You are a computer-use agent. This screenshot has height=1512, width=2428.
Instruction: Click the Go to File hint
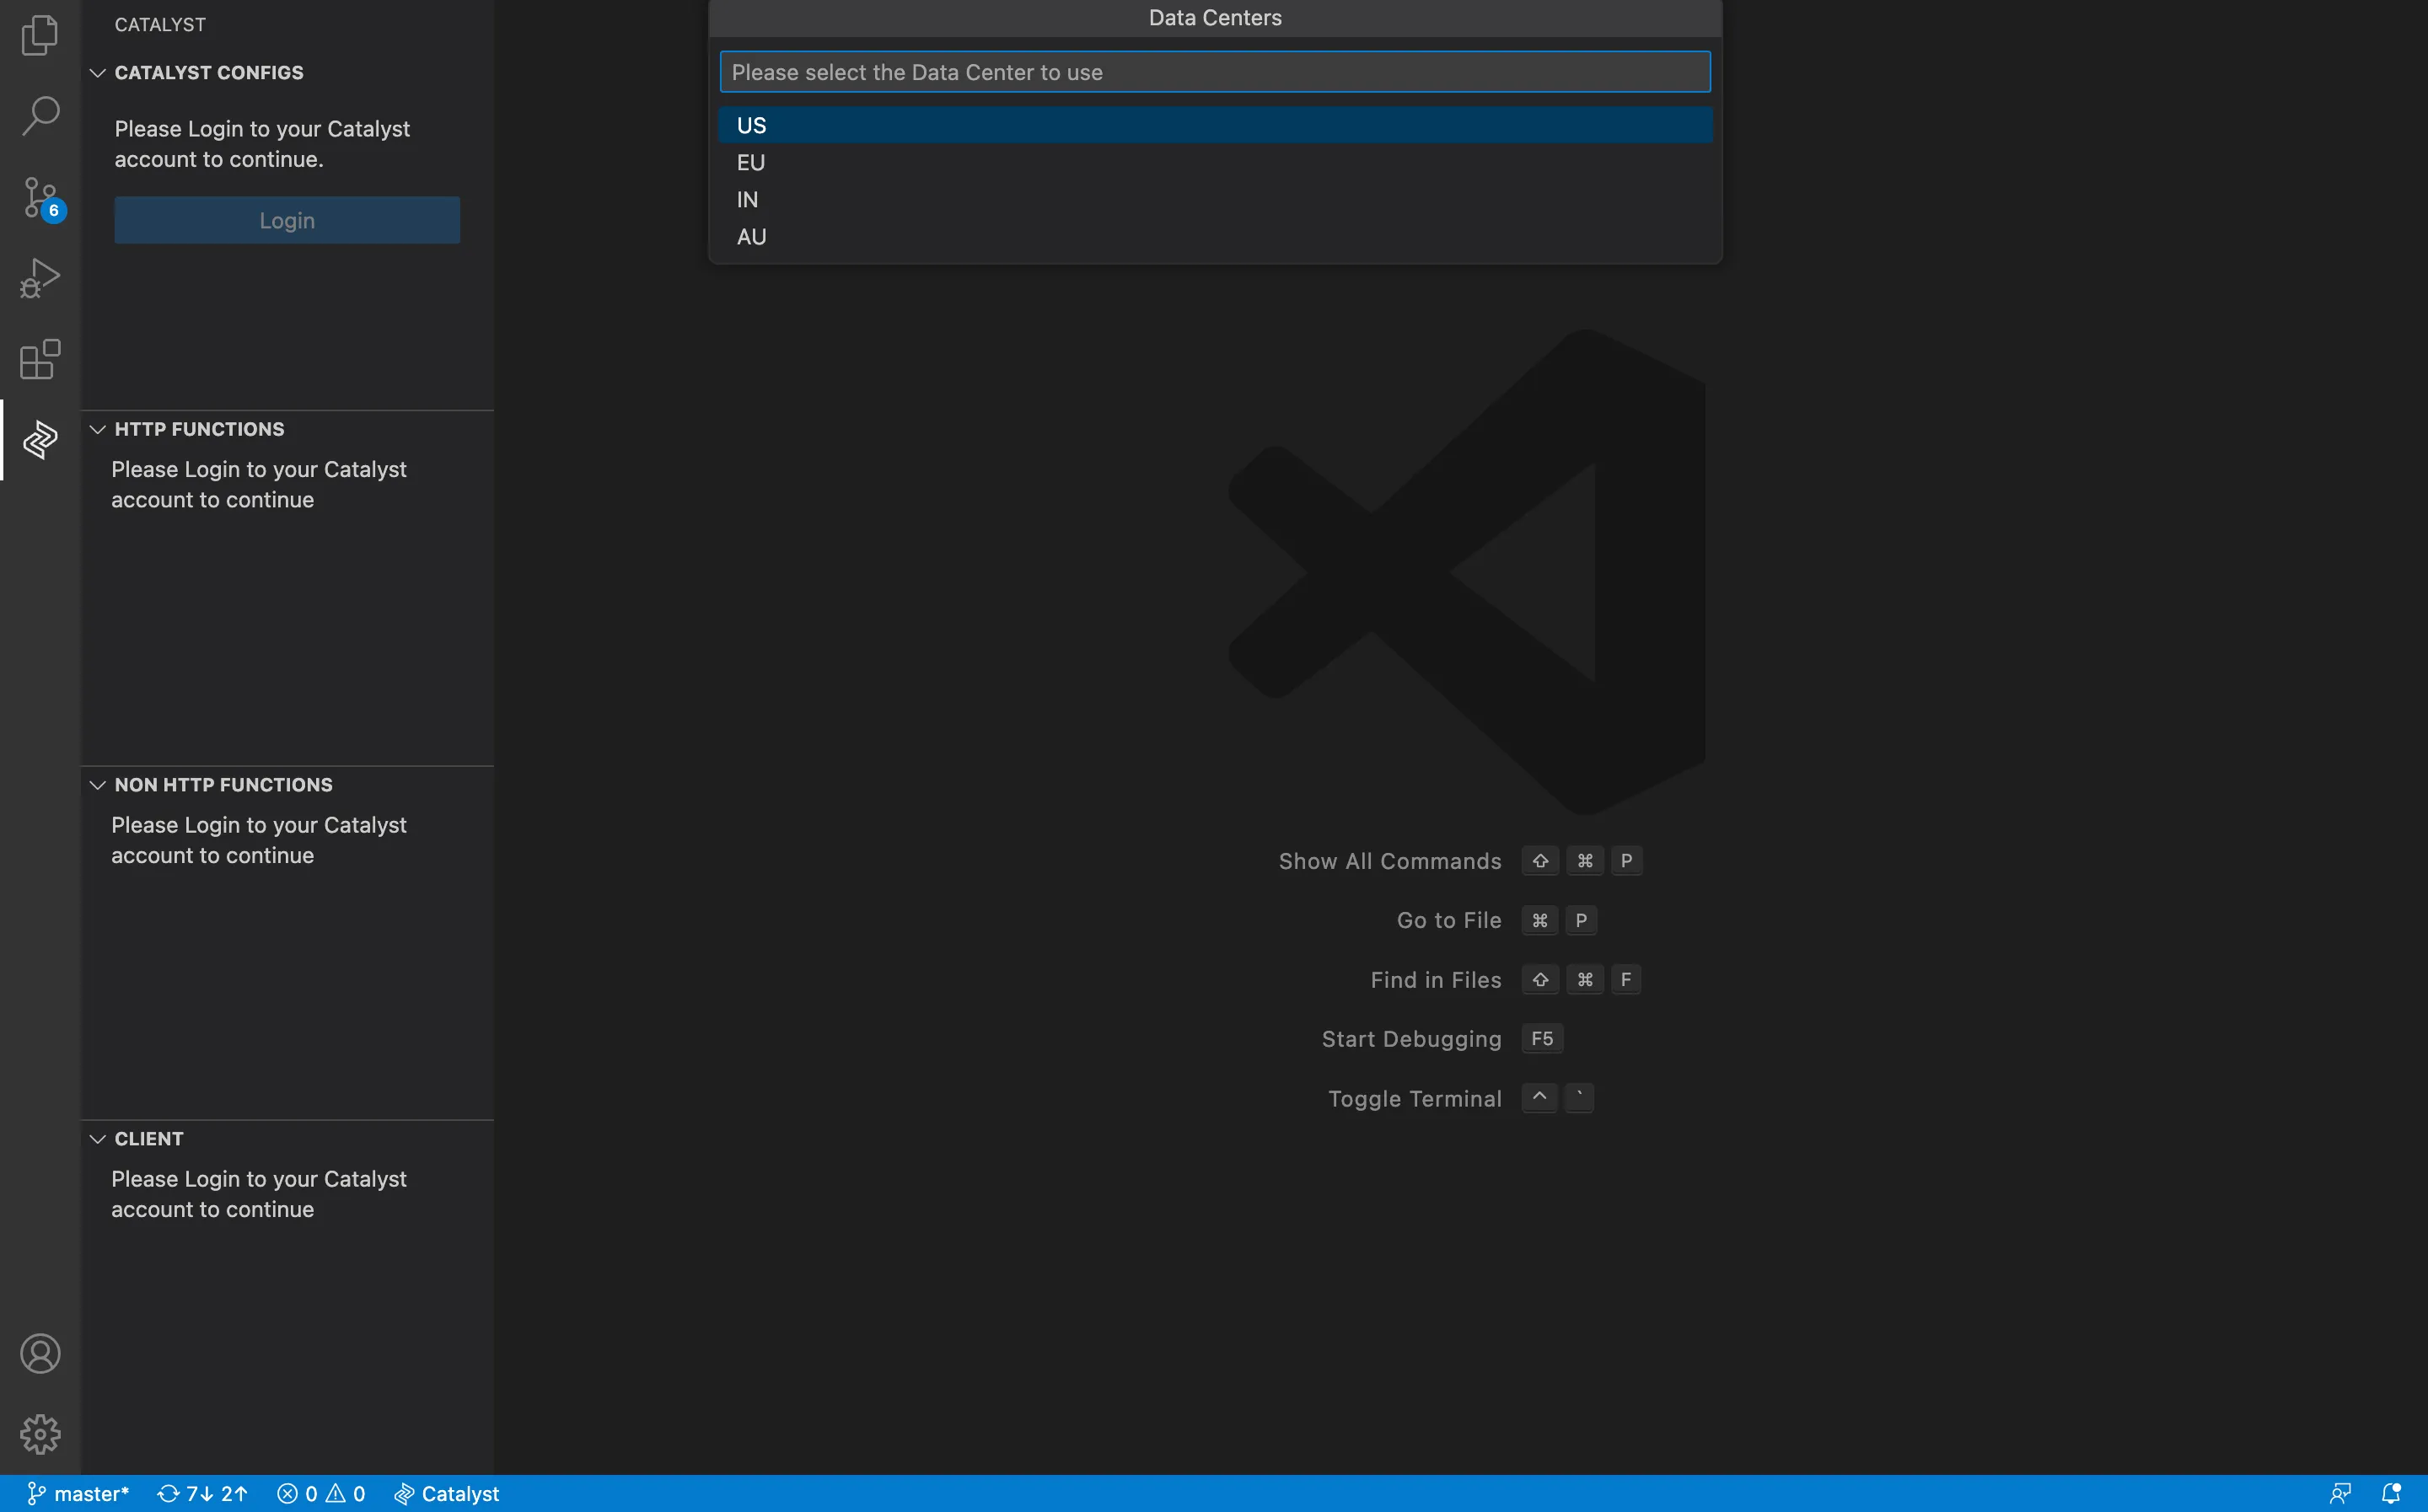pos(1449,920)
